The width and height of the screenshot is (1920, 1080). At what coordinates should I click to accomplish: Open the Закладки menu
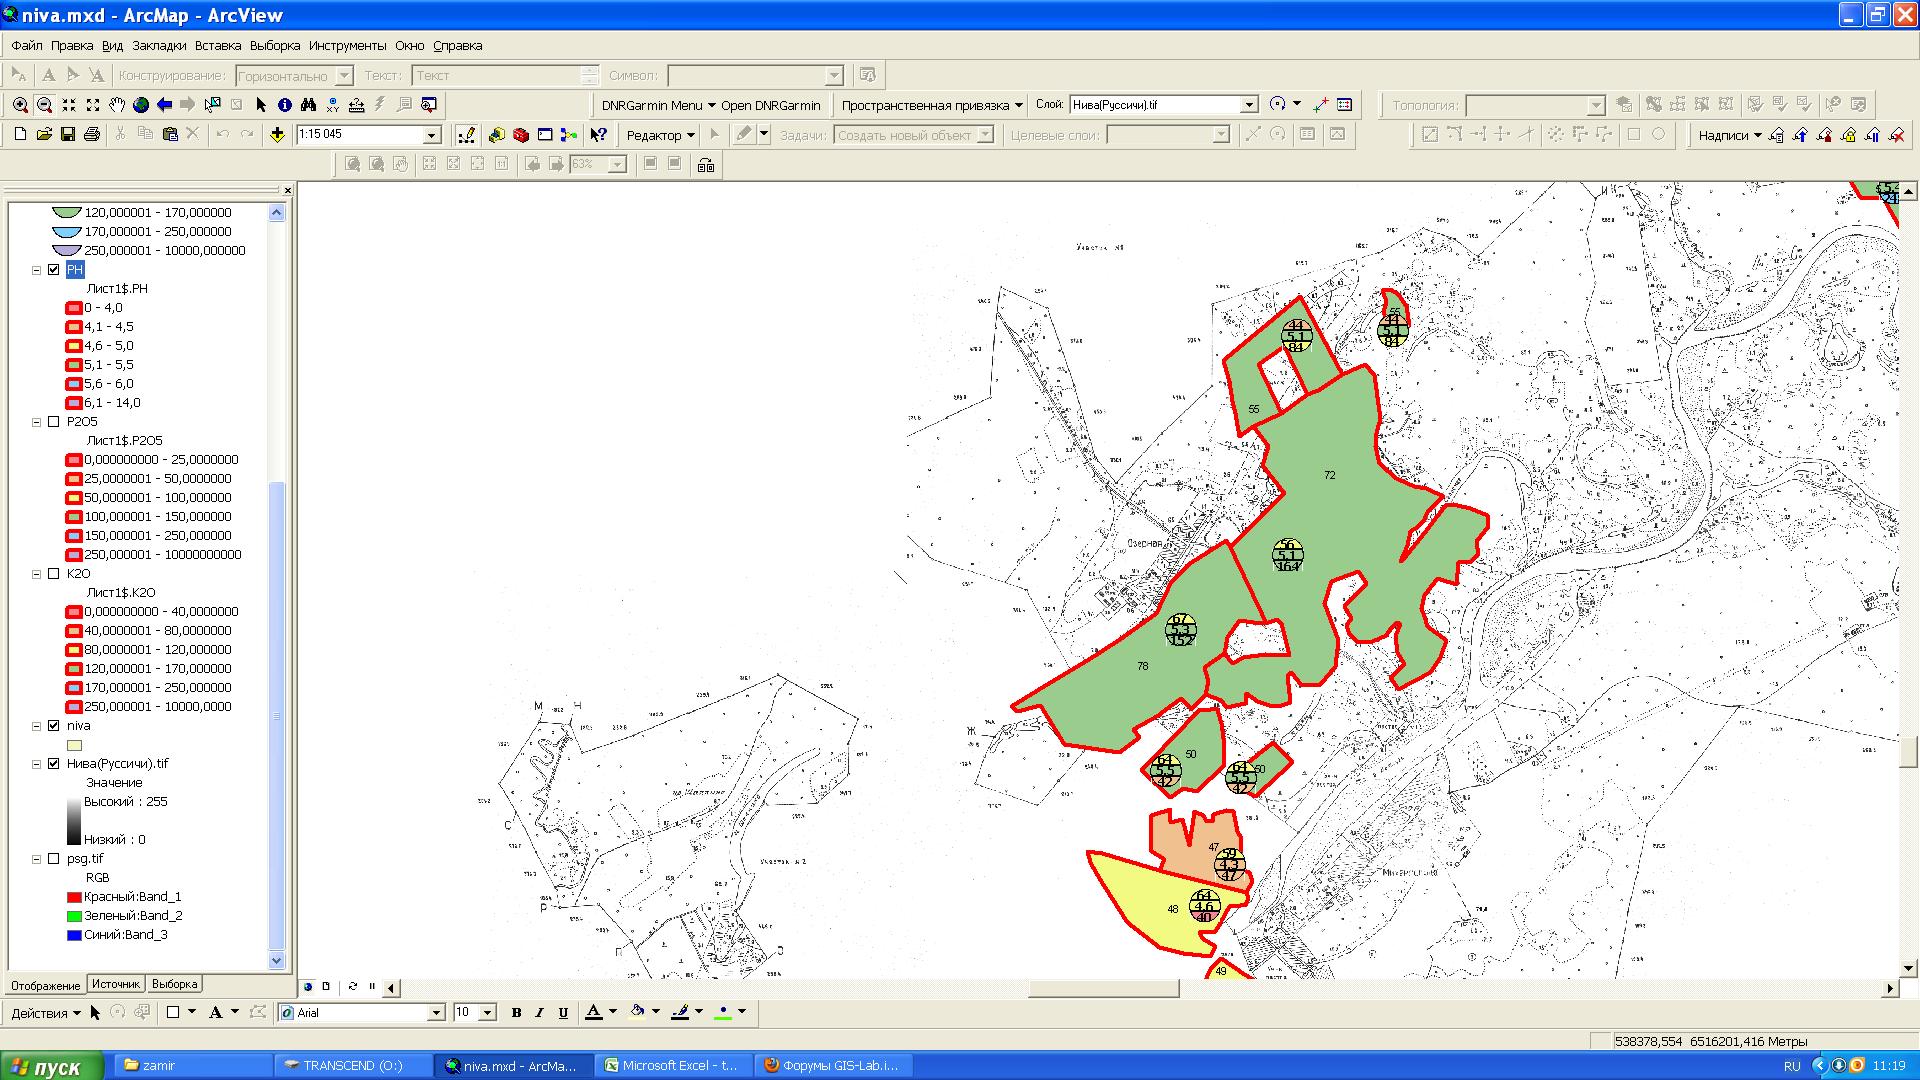[x=159, y=46]
